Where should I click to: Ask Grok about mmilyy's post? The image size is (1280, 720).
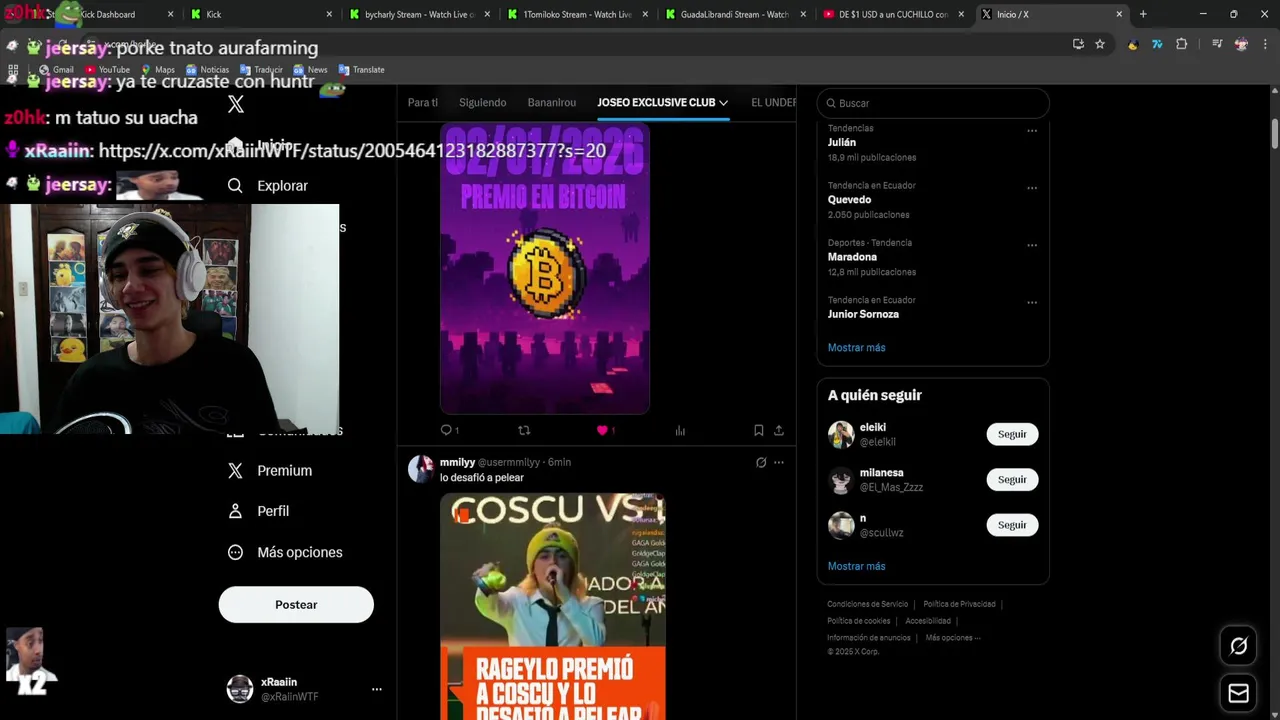point(761,462)
